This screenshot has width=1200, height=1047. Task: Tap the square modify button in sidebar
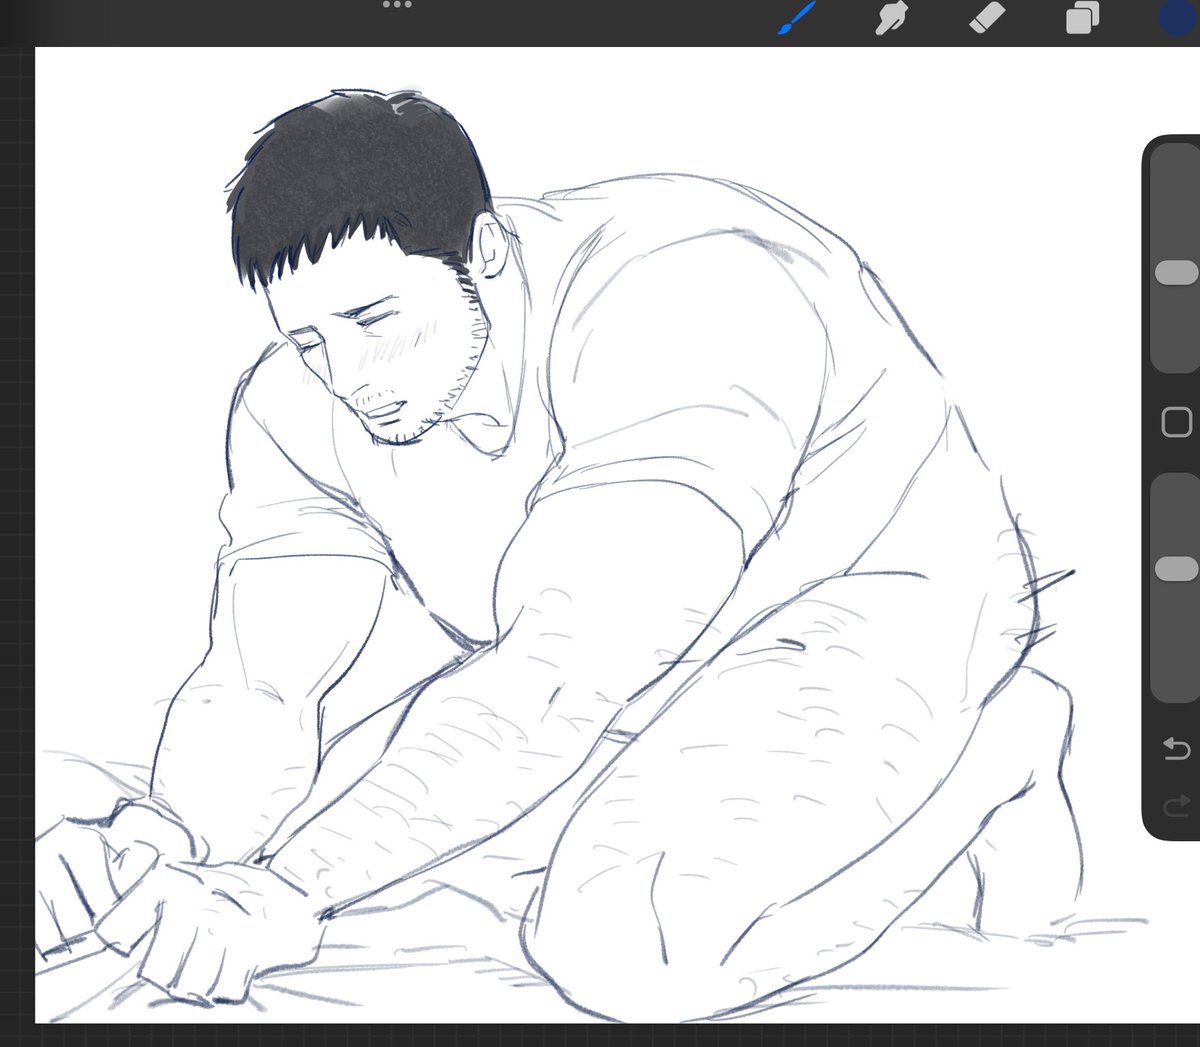(x=1177, y=422)
